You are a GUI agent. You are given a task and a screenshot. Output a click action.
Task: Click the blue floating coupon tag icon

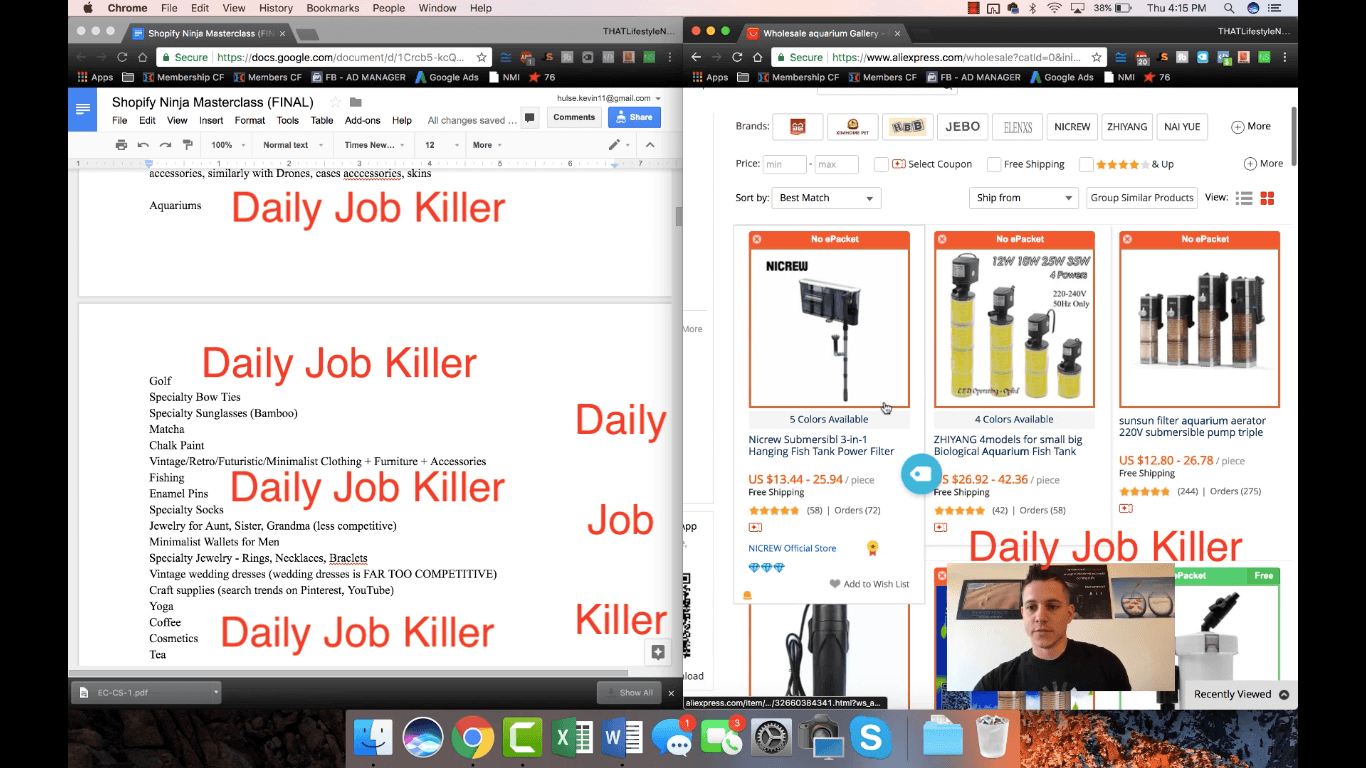921,474
